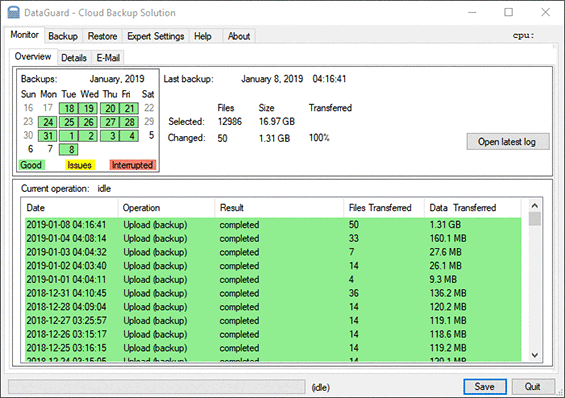This screenshot has width=565, height=398.
Task: Click the Files Transferred column header
Action: [384, 208]
